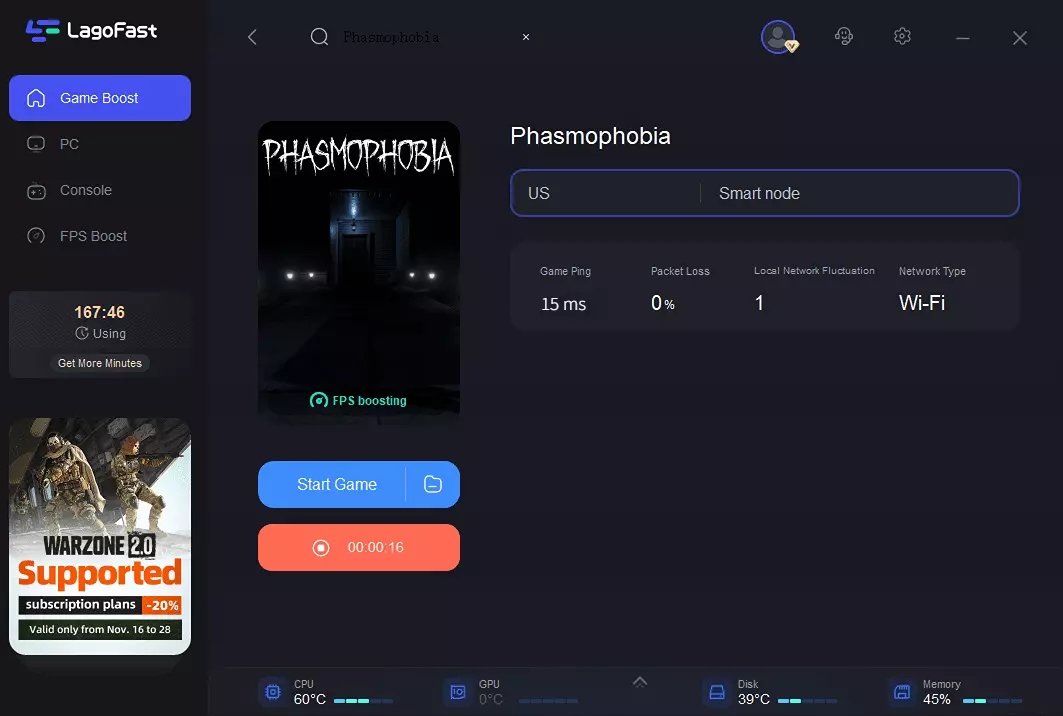
Task: Stop the boost timer 00:00:16
Action: point(359,547)
